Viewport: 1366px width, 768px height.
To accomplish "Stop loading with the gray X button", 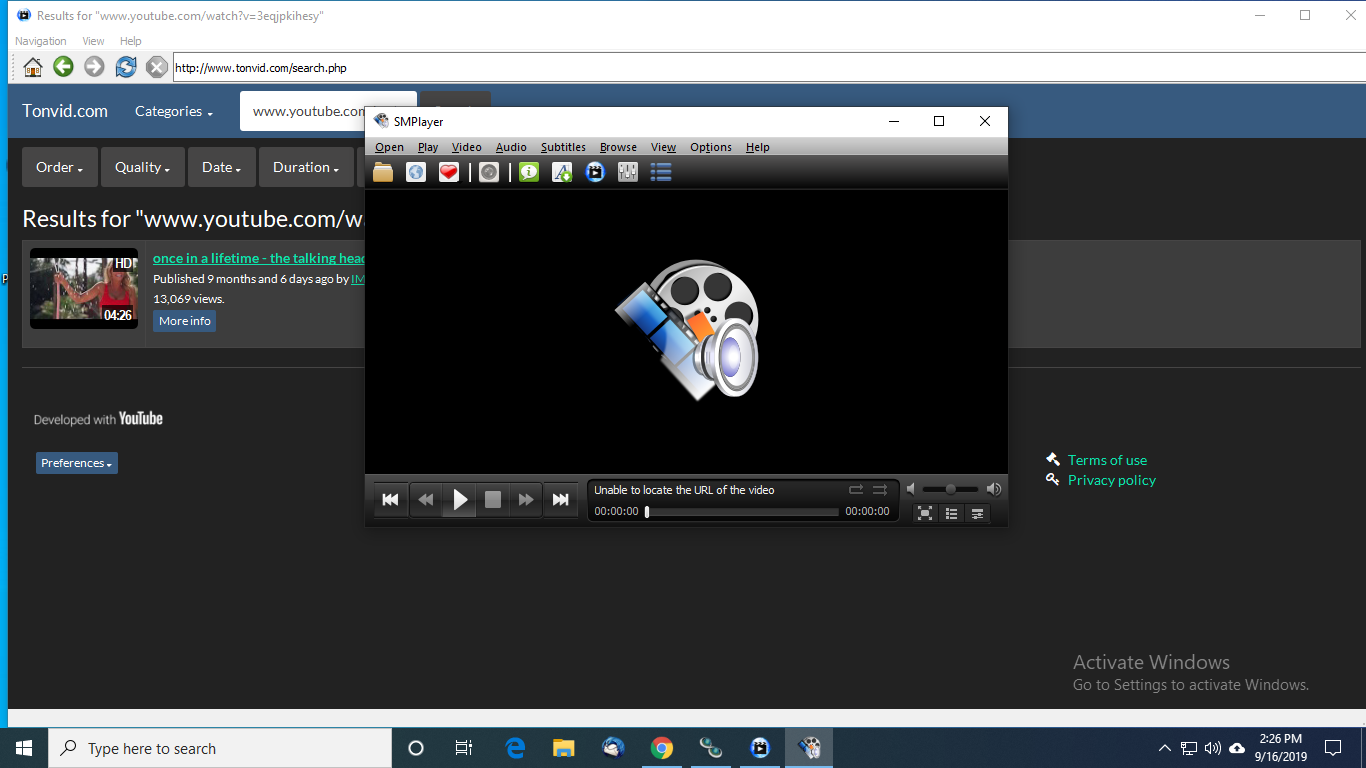I will pyautogui.click(x=156, y=67).
